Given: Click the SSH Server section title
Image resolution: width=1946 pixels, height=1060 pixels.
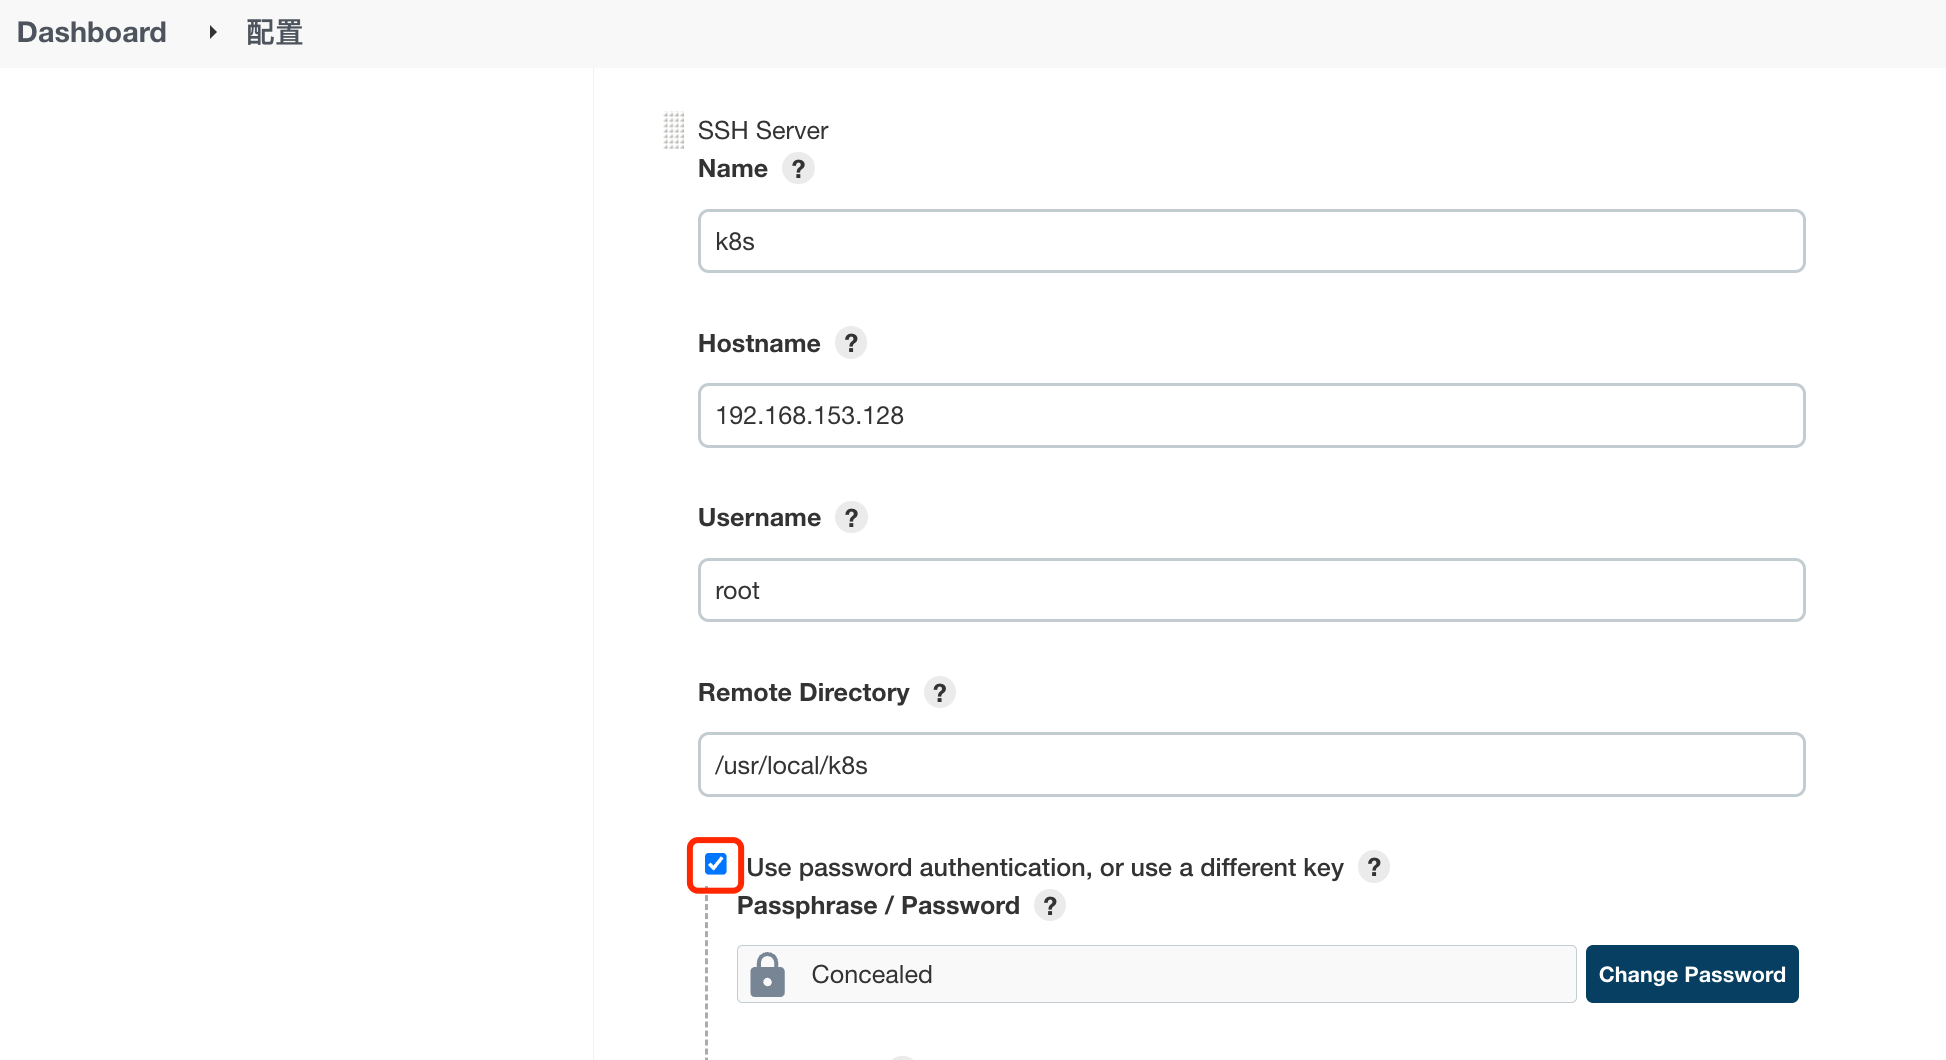Looking at the screenshot, I should pyautogui.click(x=763, y=130).
